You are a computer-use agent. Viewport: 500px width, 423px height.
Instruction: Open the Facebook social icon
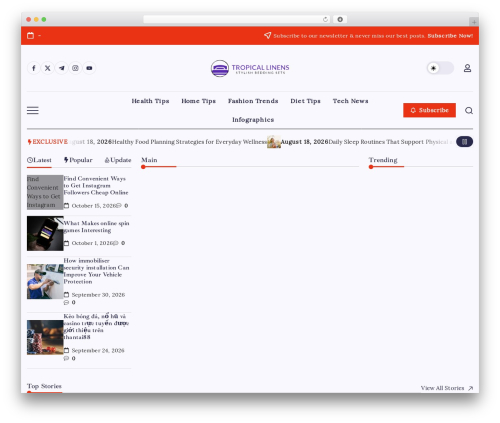[x=34, y=68]
